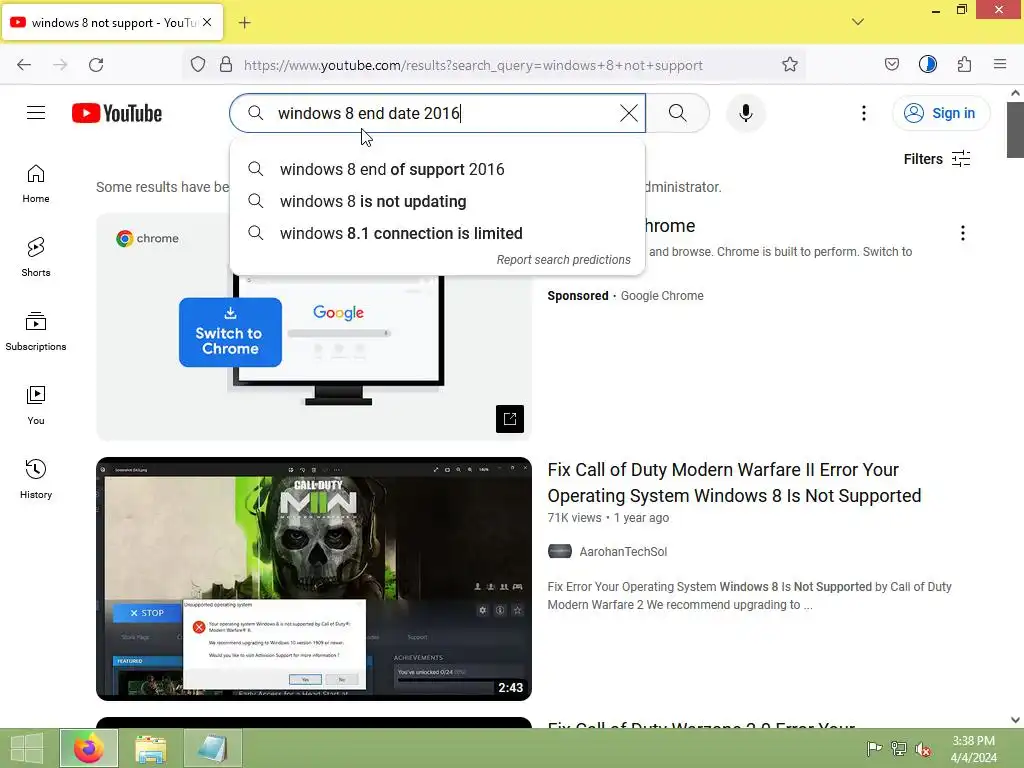The width and height of the screenshot is (1024, 768).
Task: Open History in the sidebar
Action: [x=36, y=479]
